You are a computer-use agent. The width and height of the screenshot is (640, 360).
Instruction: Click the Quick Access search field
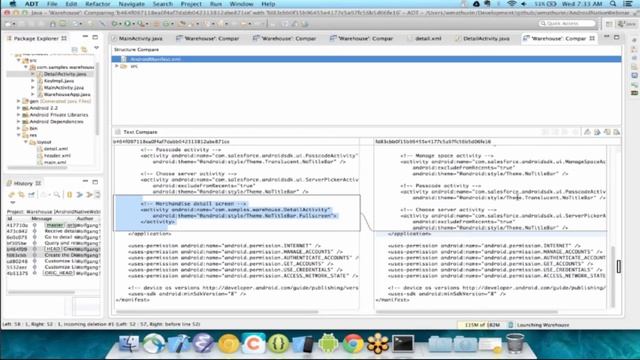pos(567,24)
